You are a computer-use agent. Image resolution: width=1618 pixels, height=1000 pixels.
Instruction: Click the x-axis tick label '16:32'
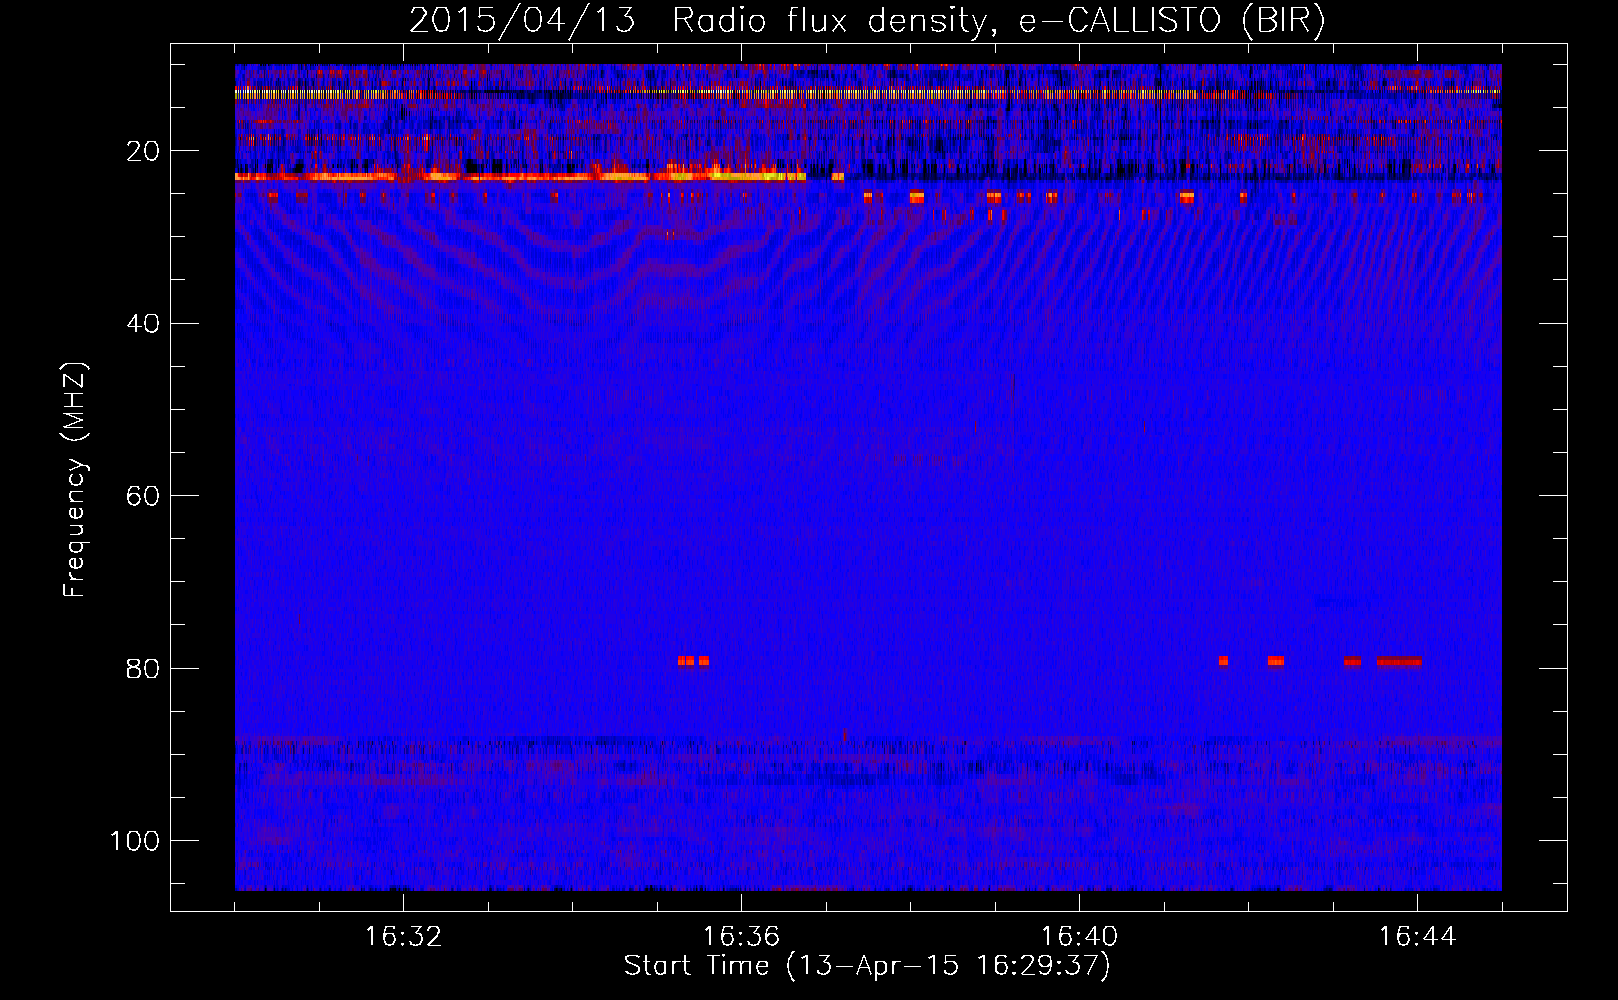click(403, 937)
